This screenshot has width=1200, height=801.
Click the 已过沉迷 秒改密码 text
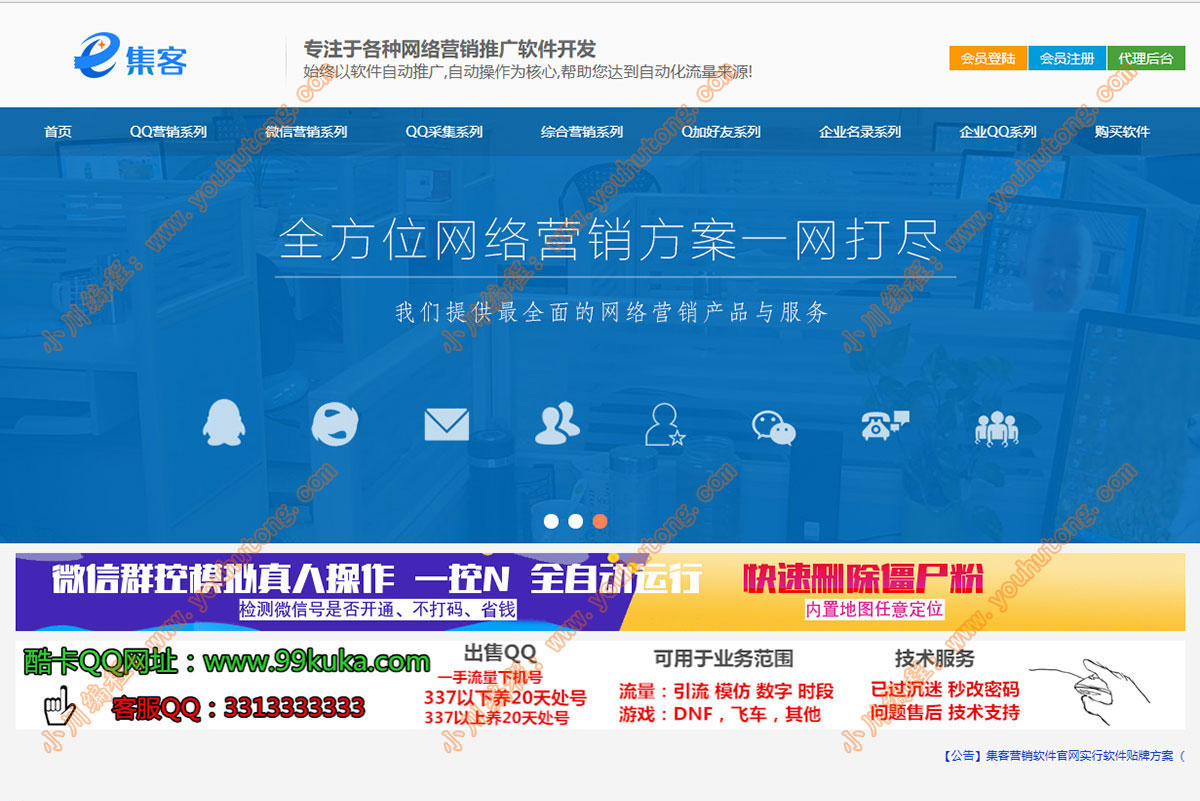pyautogui.click(x=945, y=689)
